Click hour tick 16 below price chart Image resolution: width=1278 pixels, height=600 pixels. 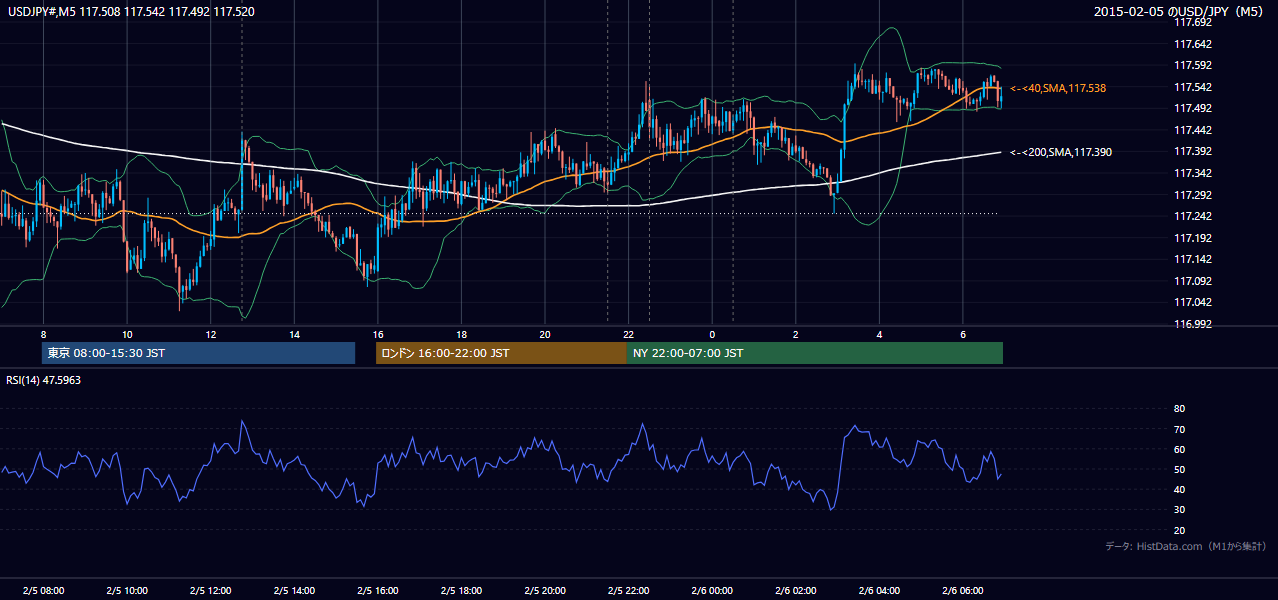[377, 334]
